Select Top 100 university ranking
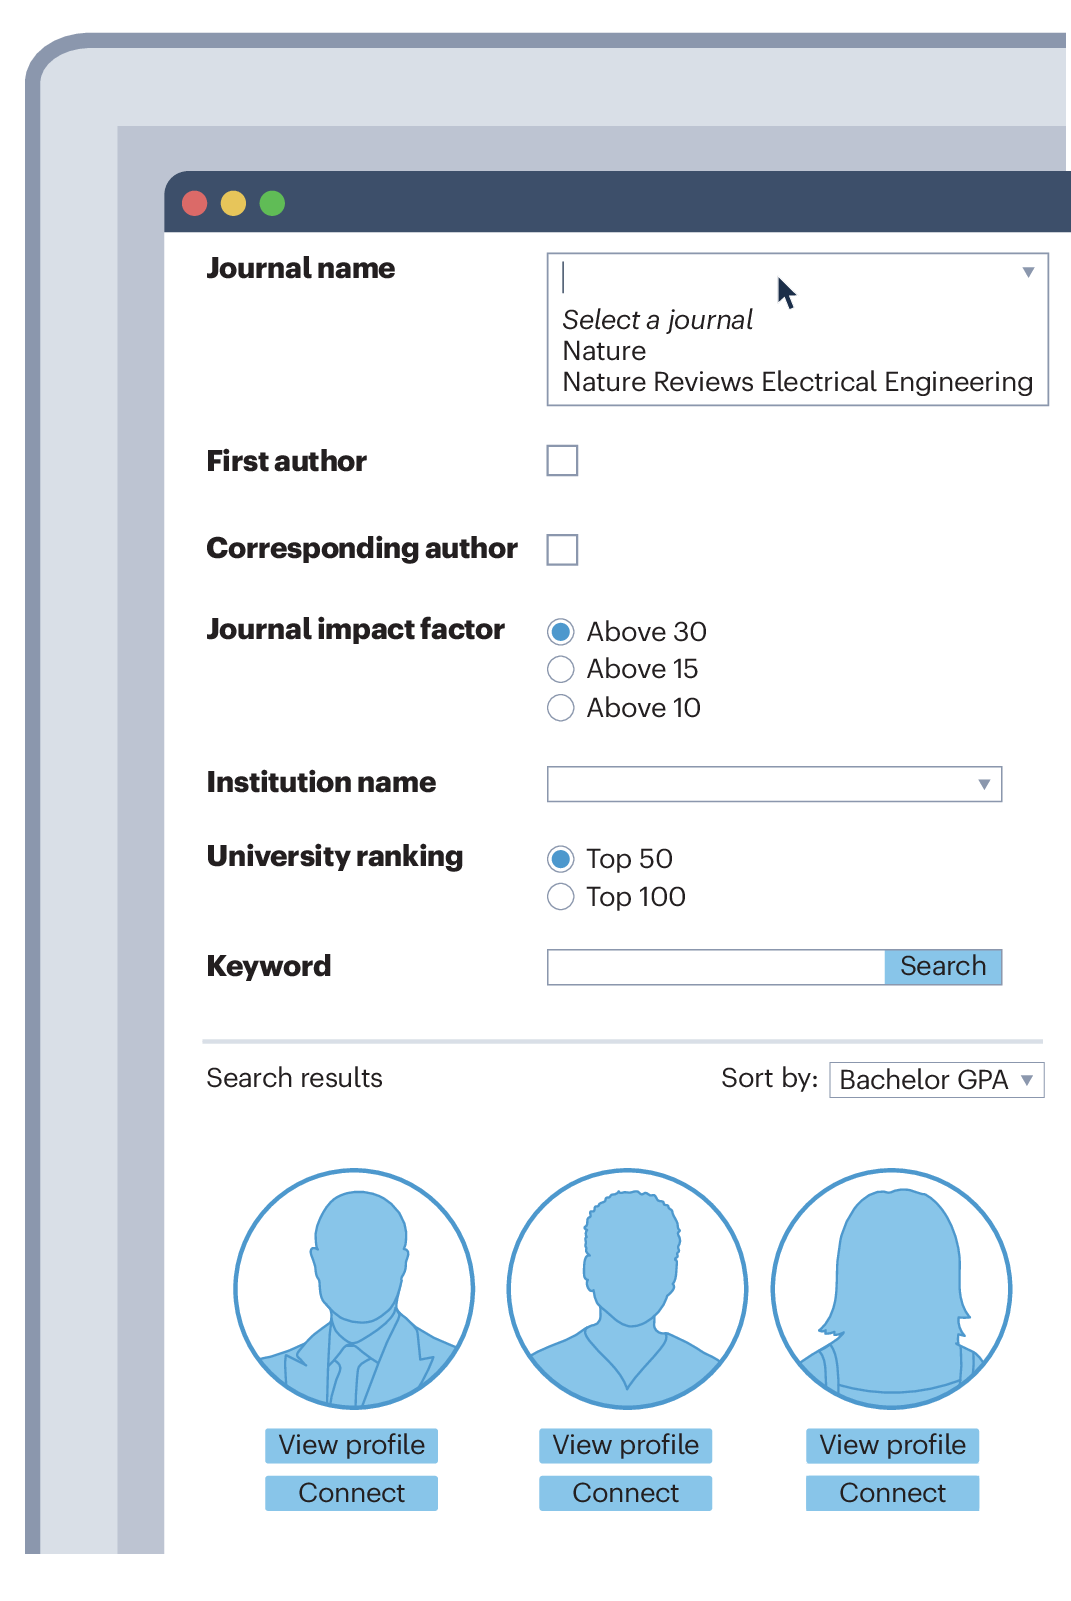Image resolution: width=1071 pixels, height=1601 pixels. (561, 897)
